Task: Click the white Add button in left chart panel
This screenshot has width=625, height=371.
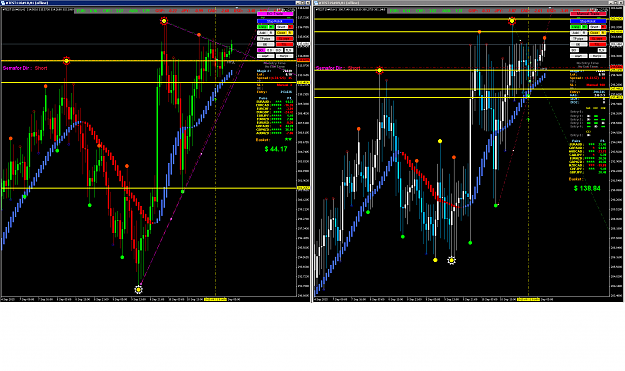Action: coord(265,33)
